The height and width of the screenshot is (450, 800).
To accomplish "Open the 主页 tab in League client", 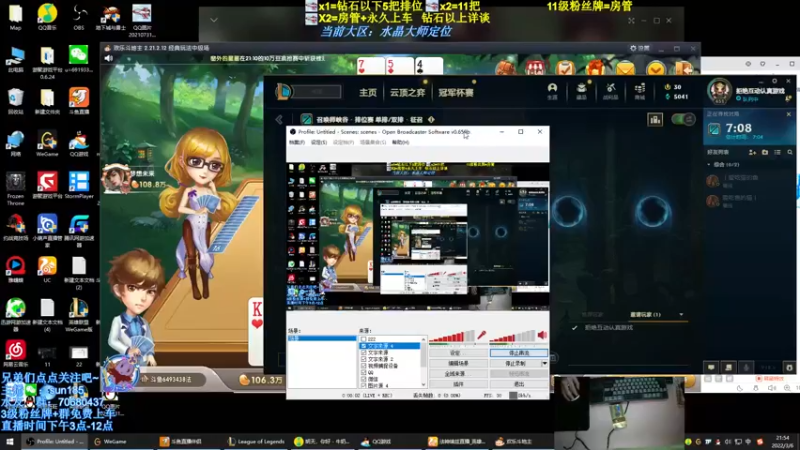I will 367,92.
